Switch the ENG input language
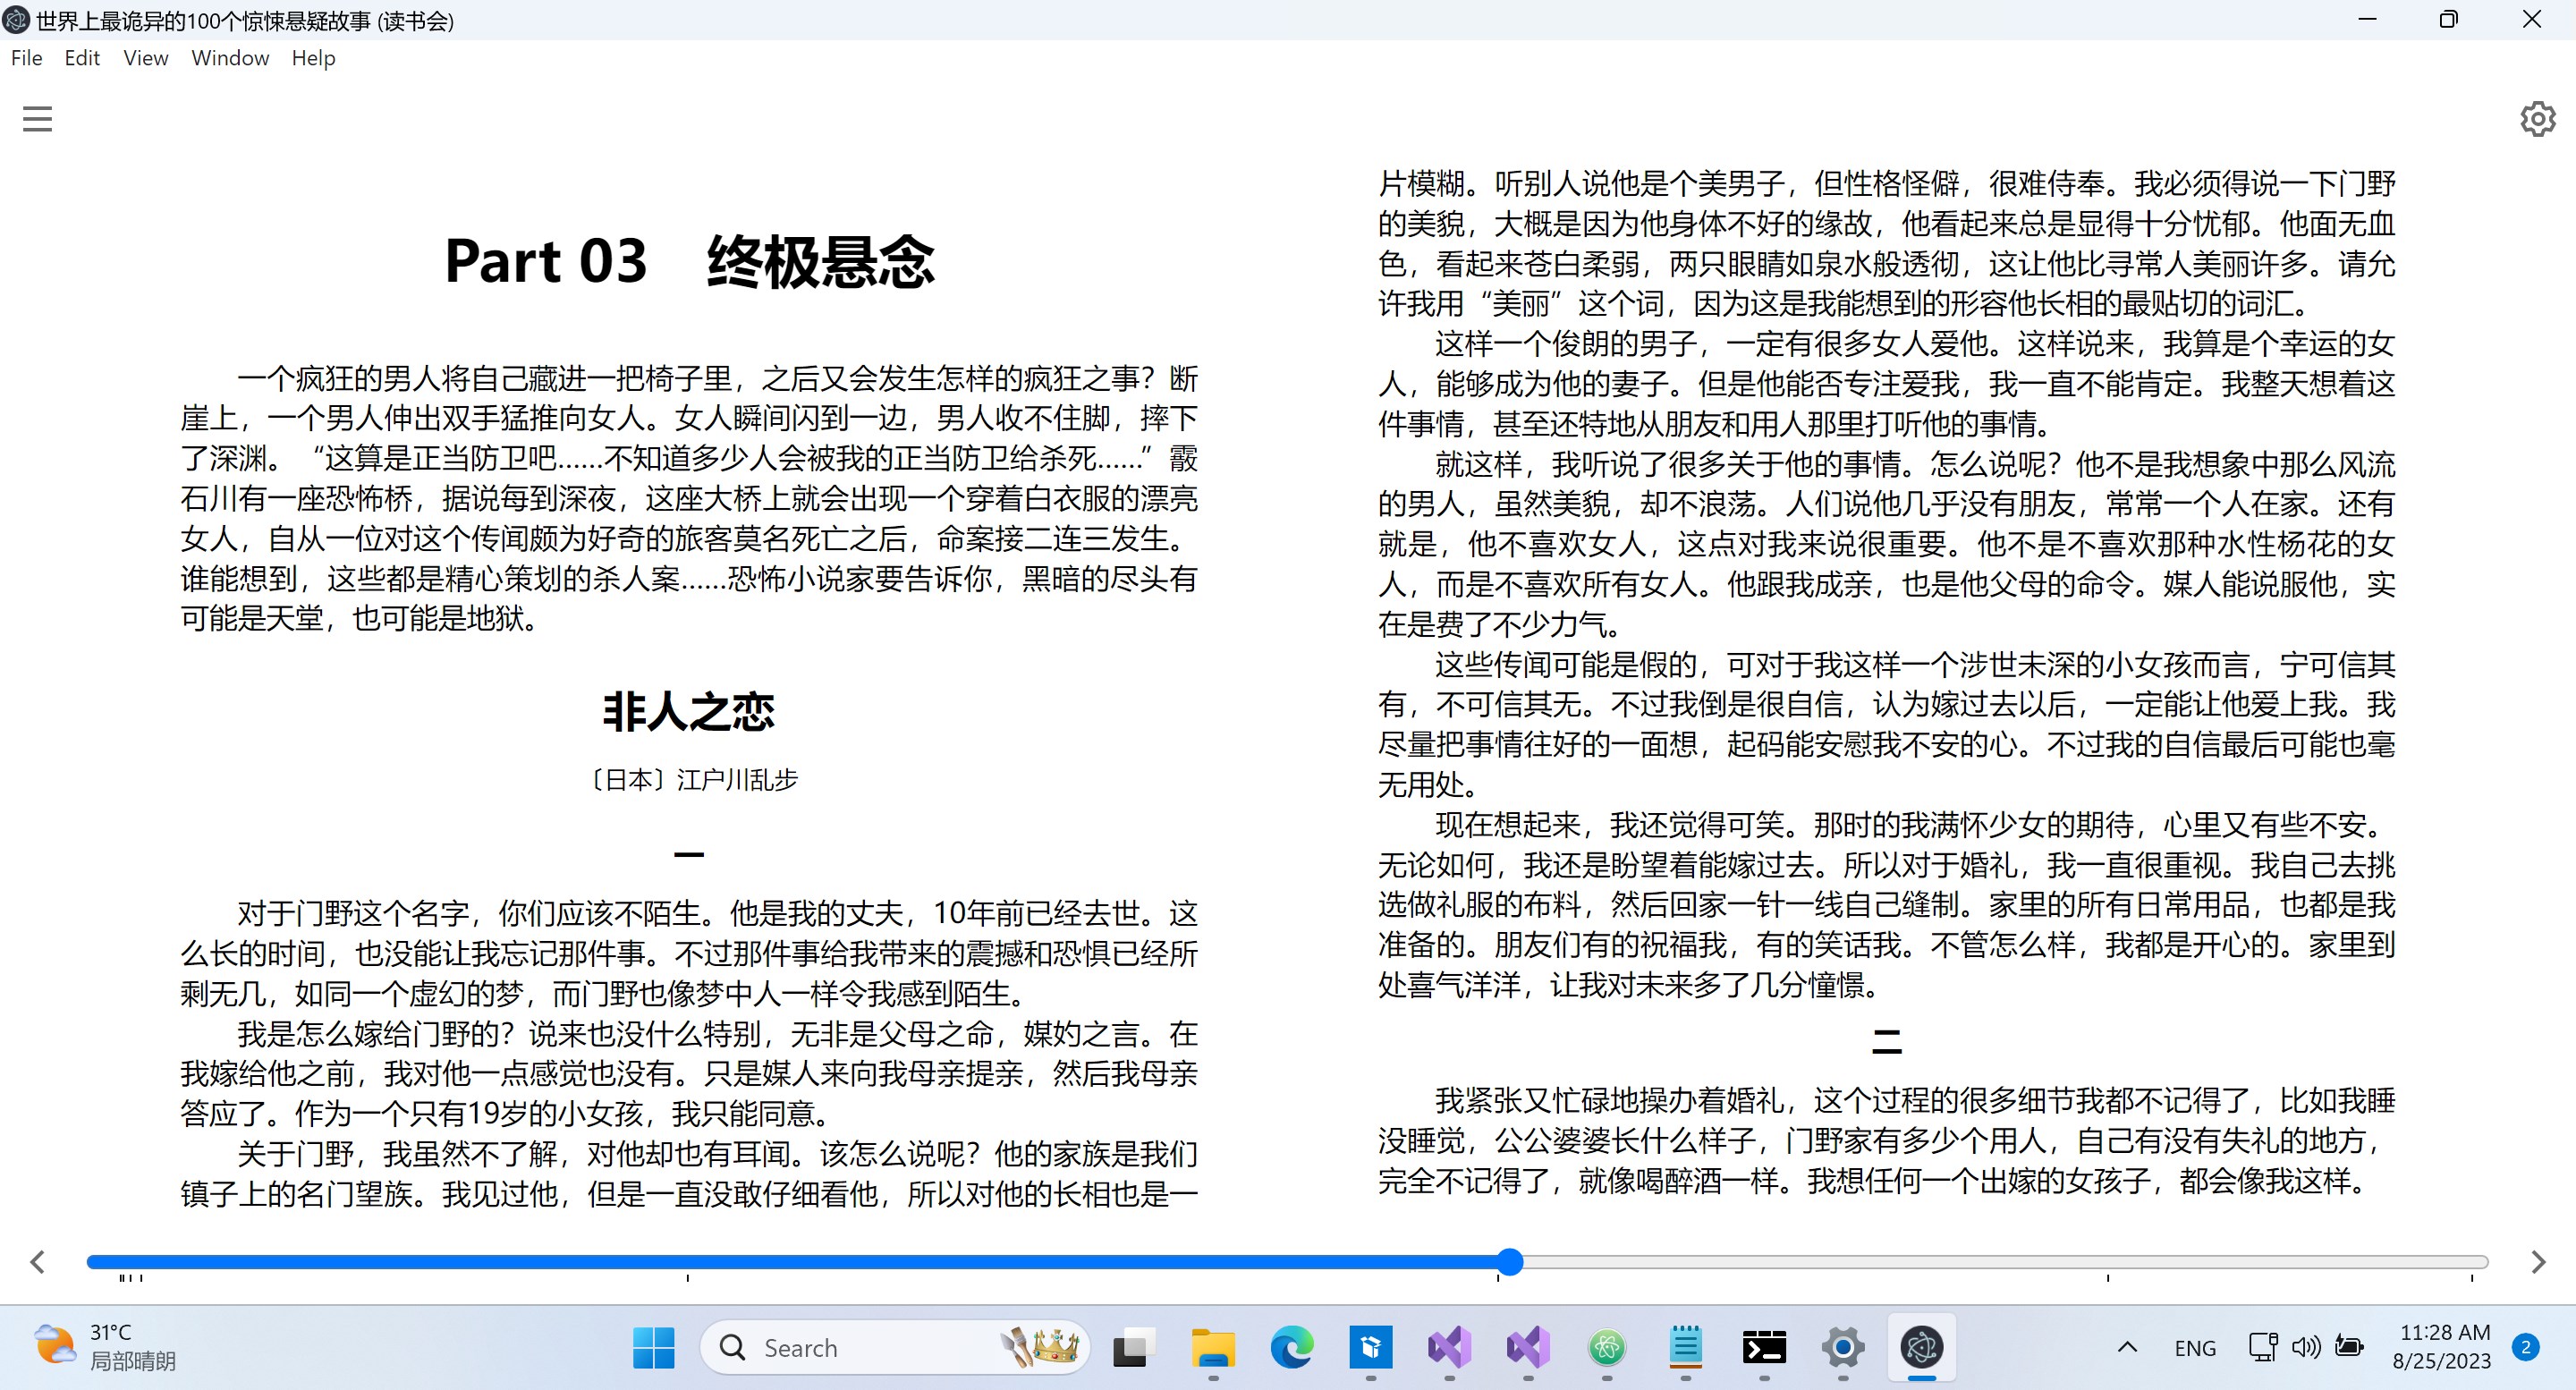The image size is (2576, 1390). pos(2196,1347)
